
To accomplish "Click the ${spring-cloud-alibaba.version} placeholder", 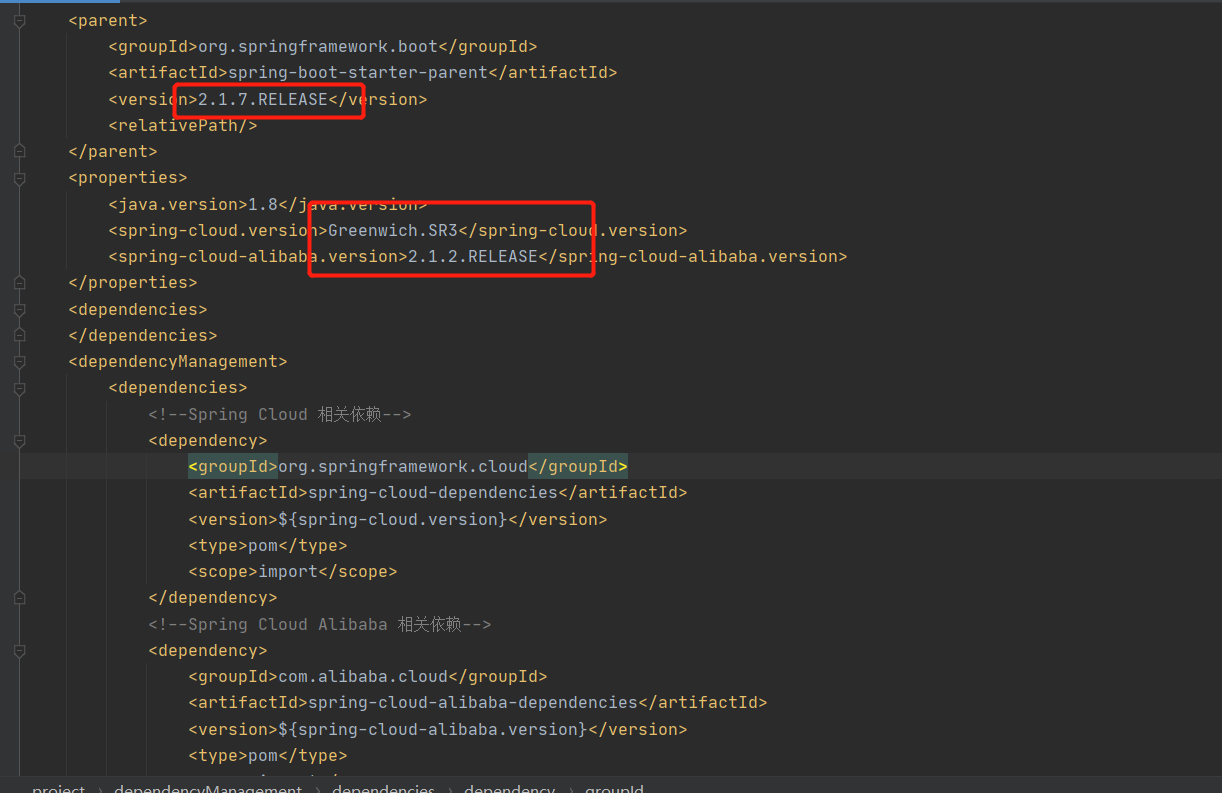I will [x=433, y=729].
